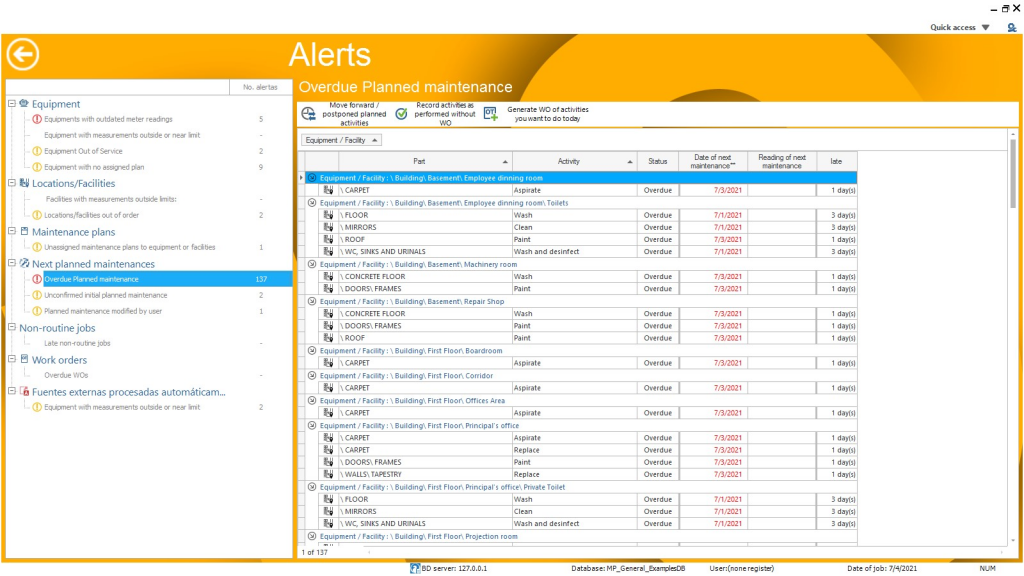Click the Work orders category icon

point(24,359)
